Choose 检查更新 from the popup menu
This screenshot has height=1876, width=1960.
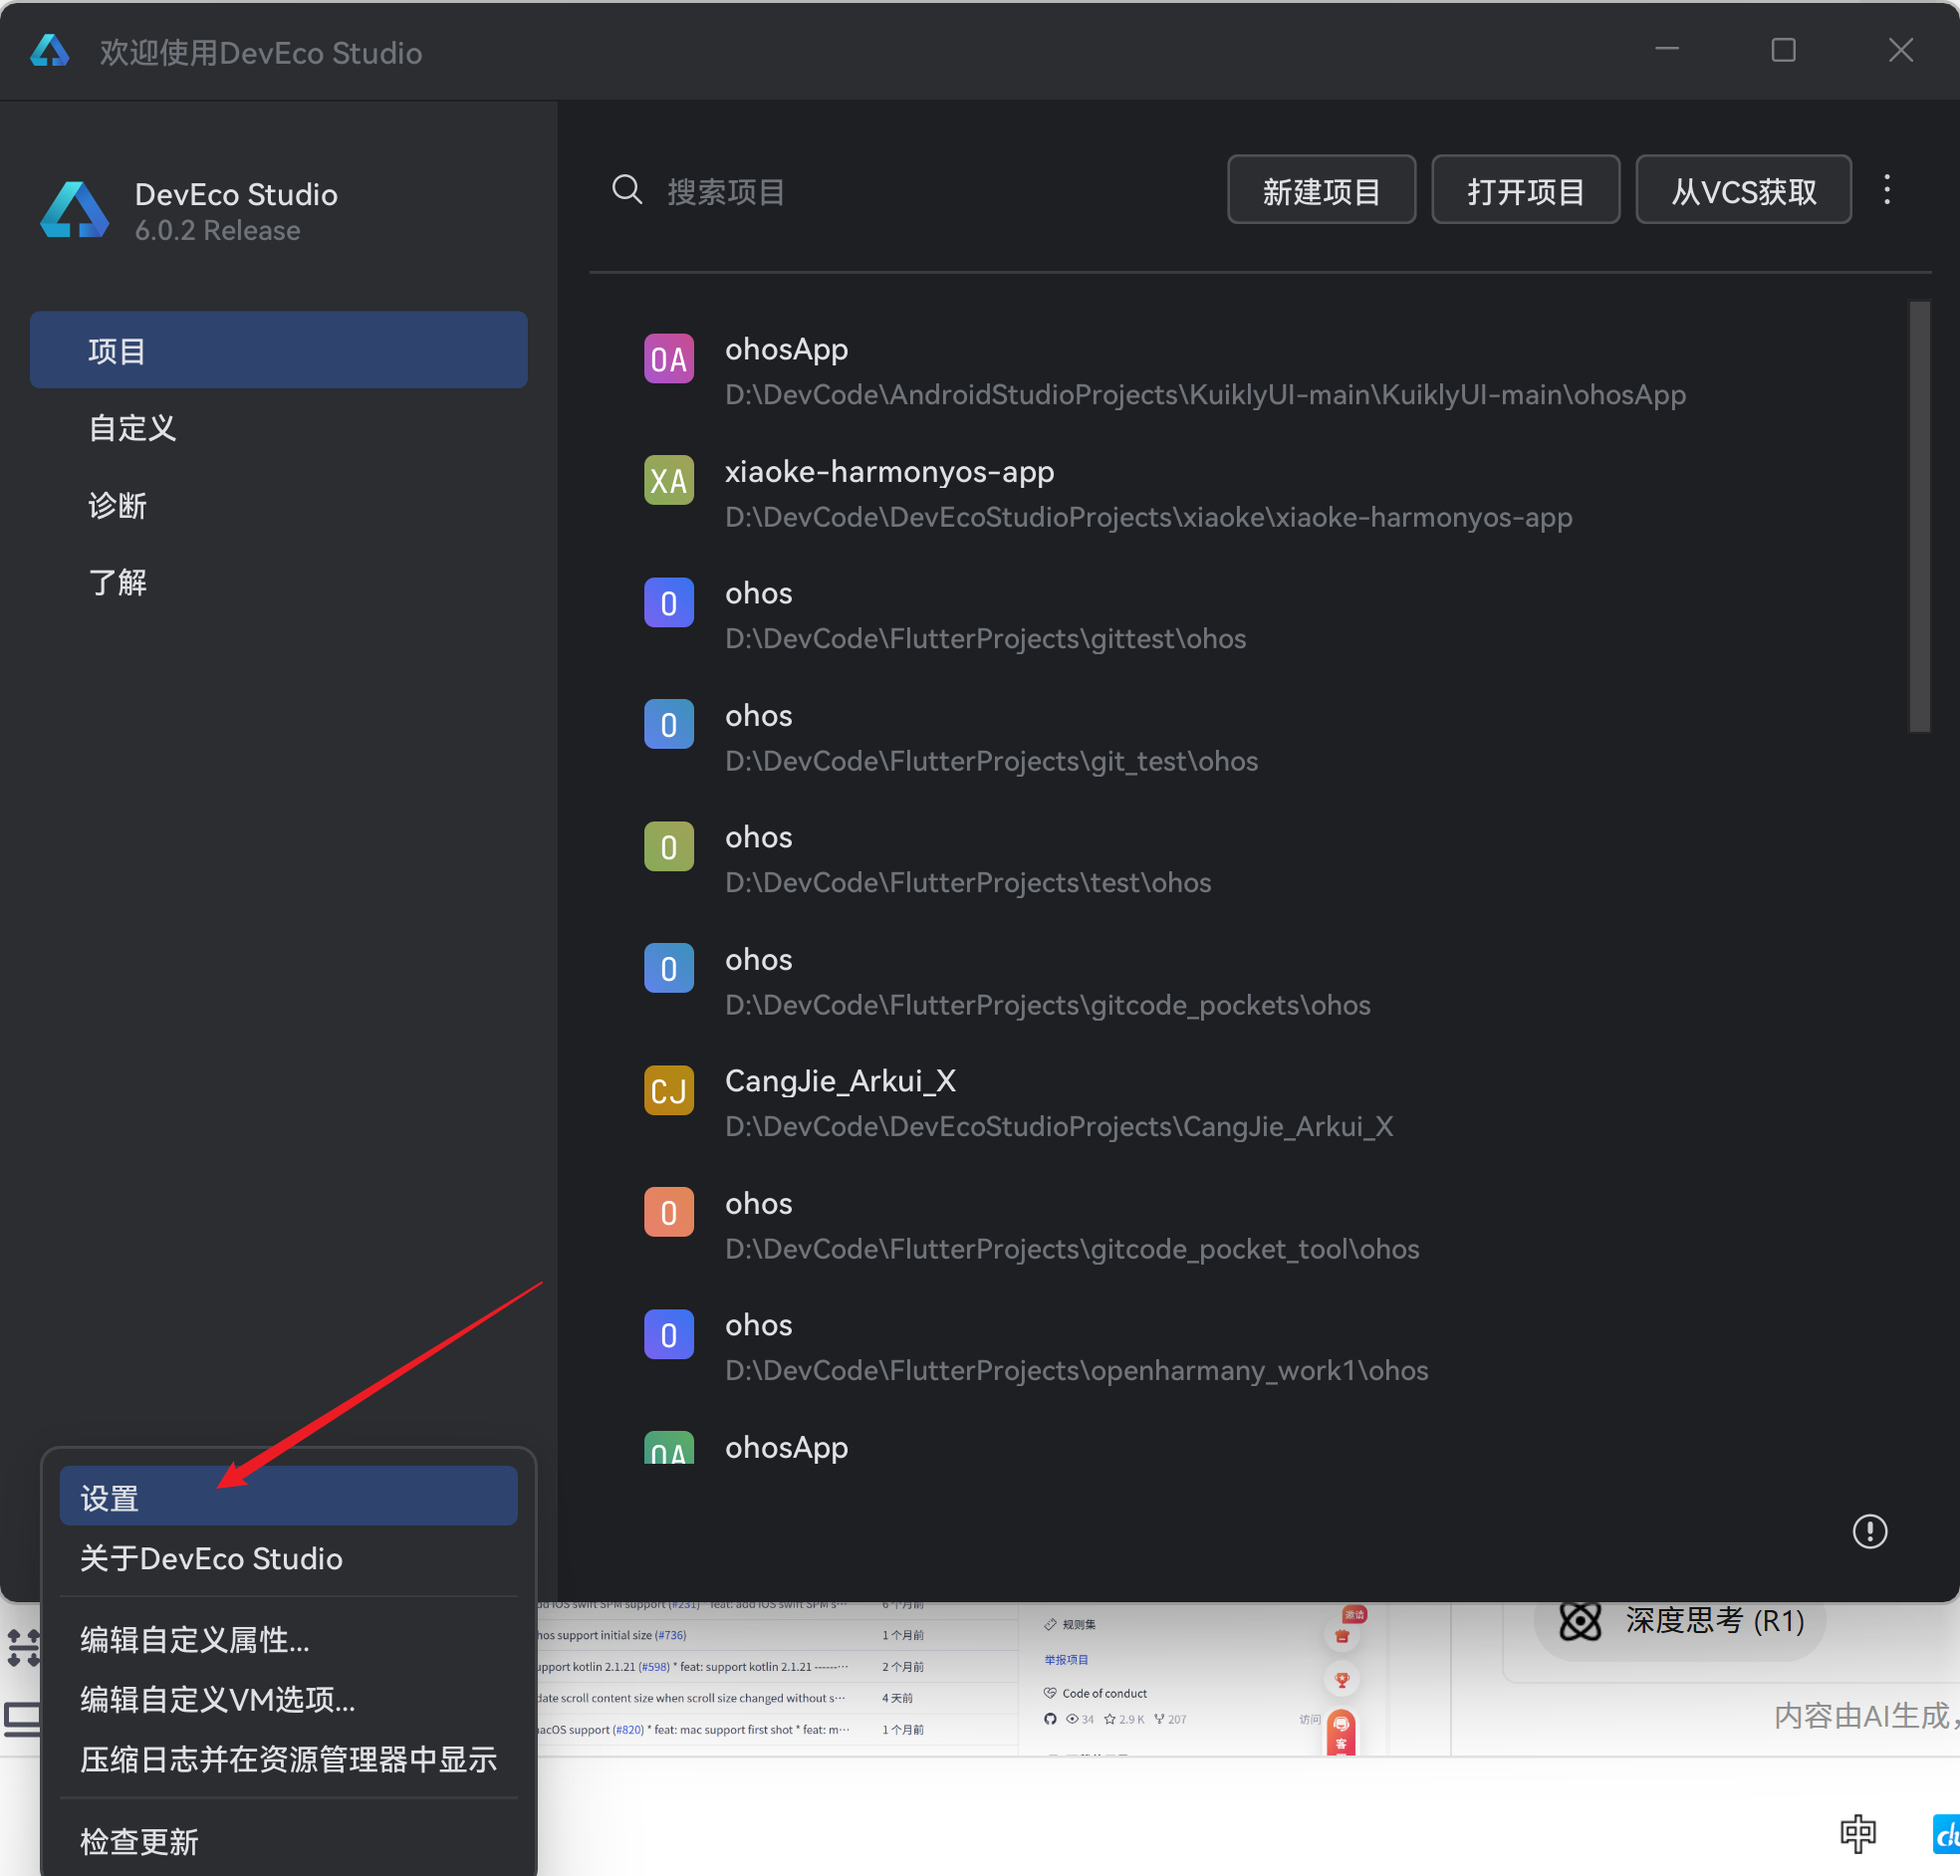[x=288, y=1841]
